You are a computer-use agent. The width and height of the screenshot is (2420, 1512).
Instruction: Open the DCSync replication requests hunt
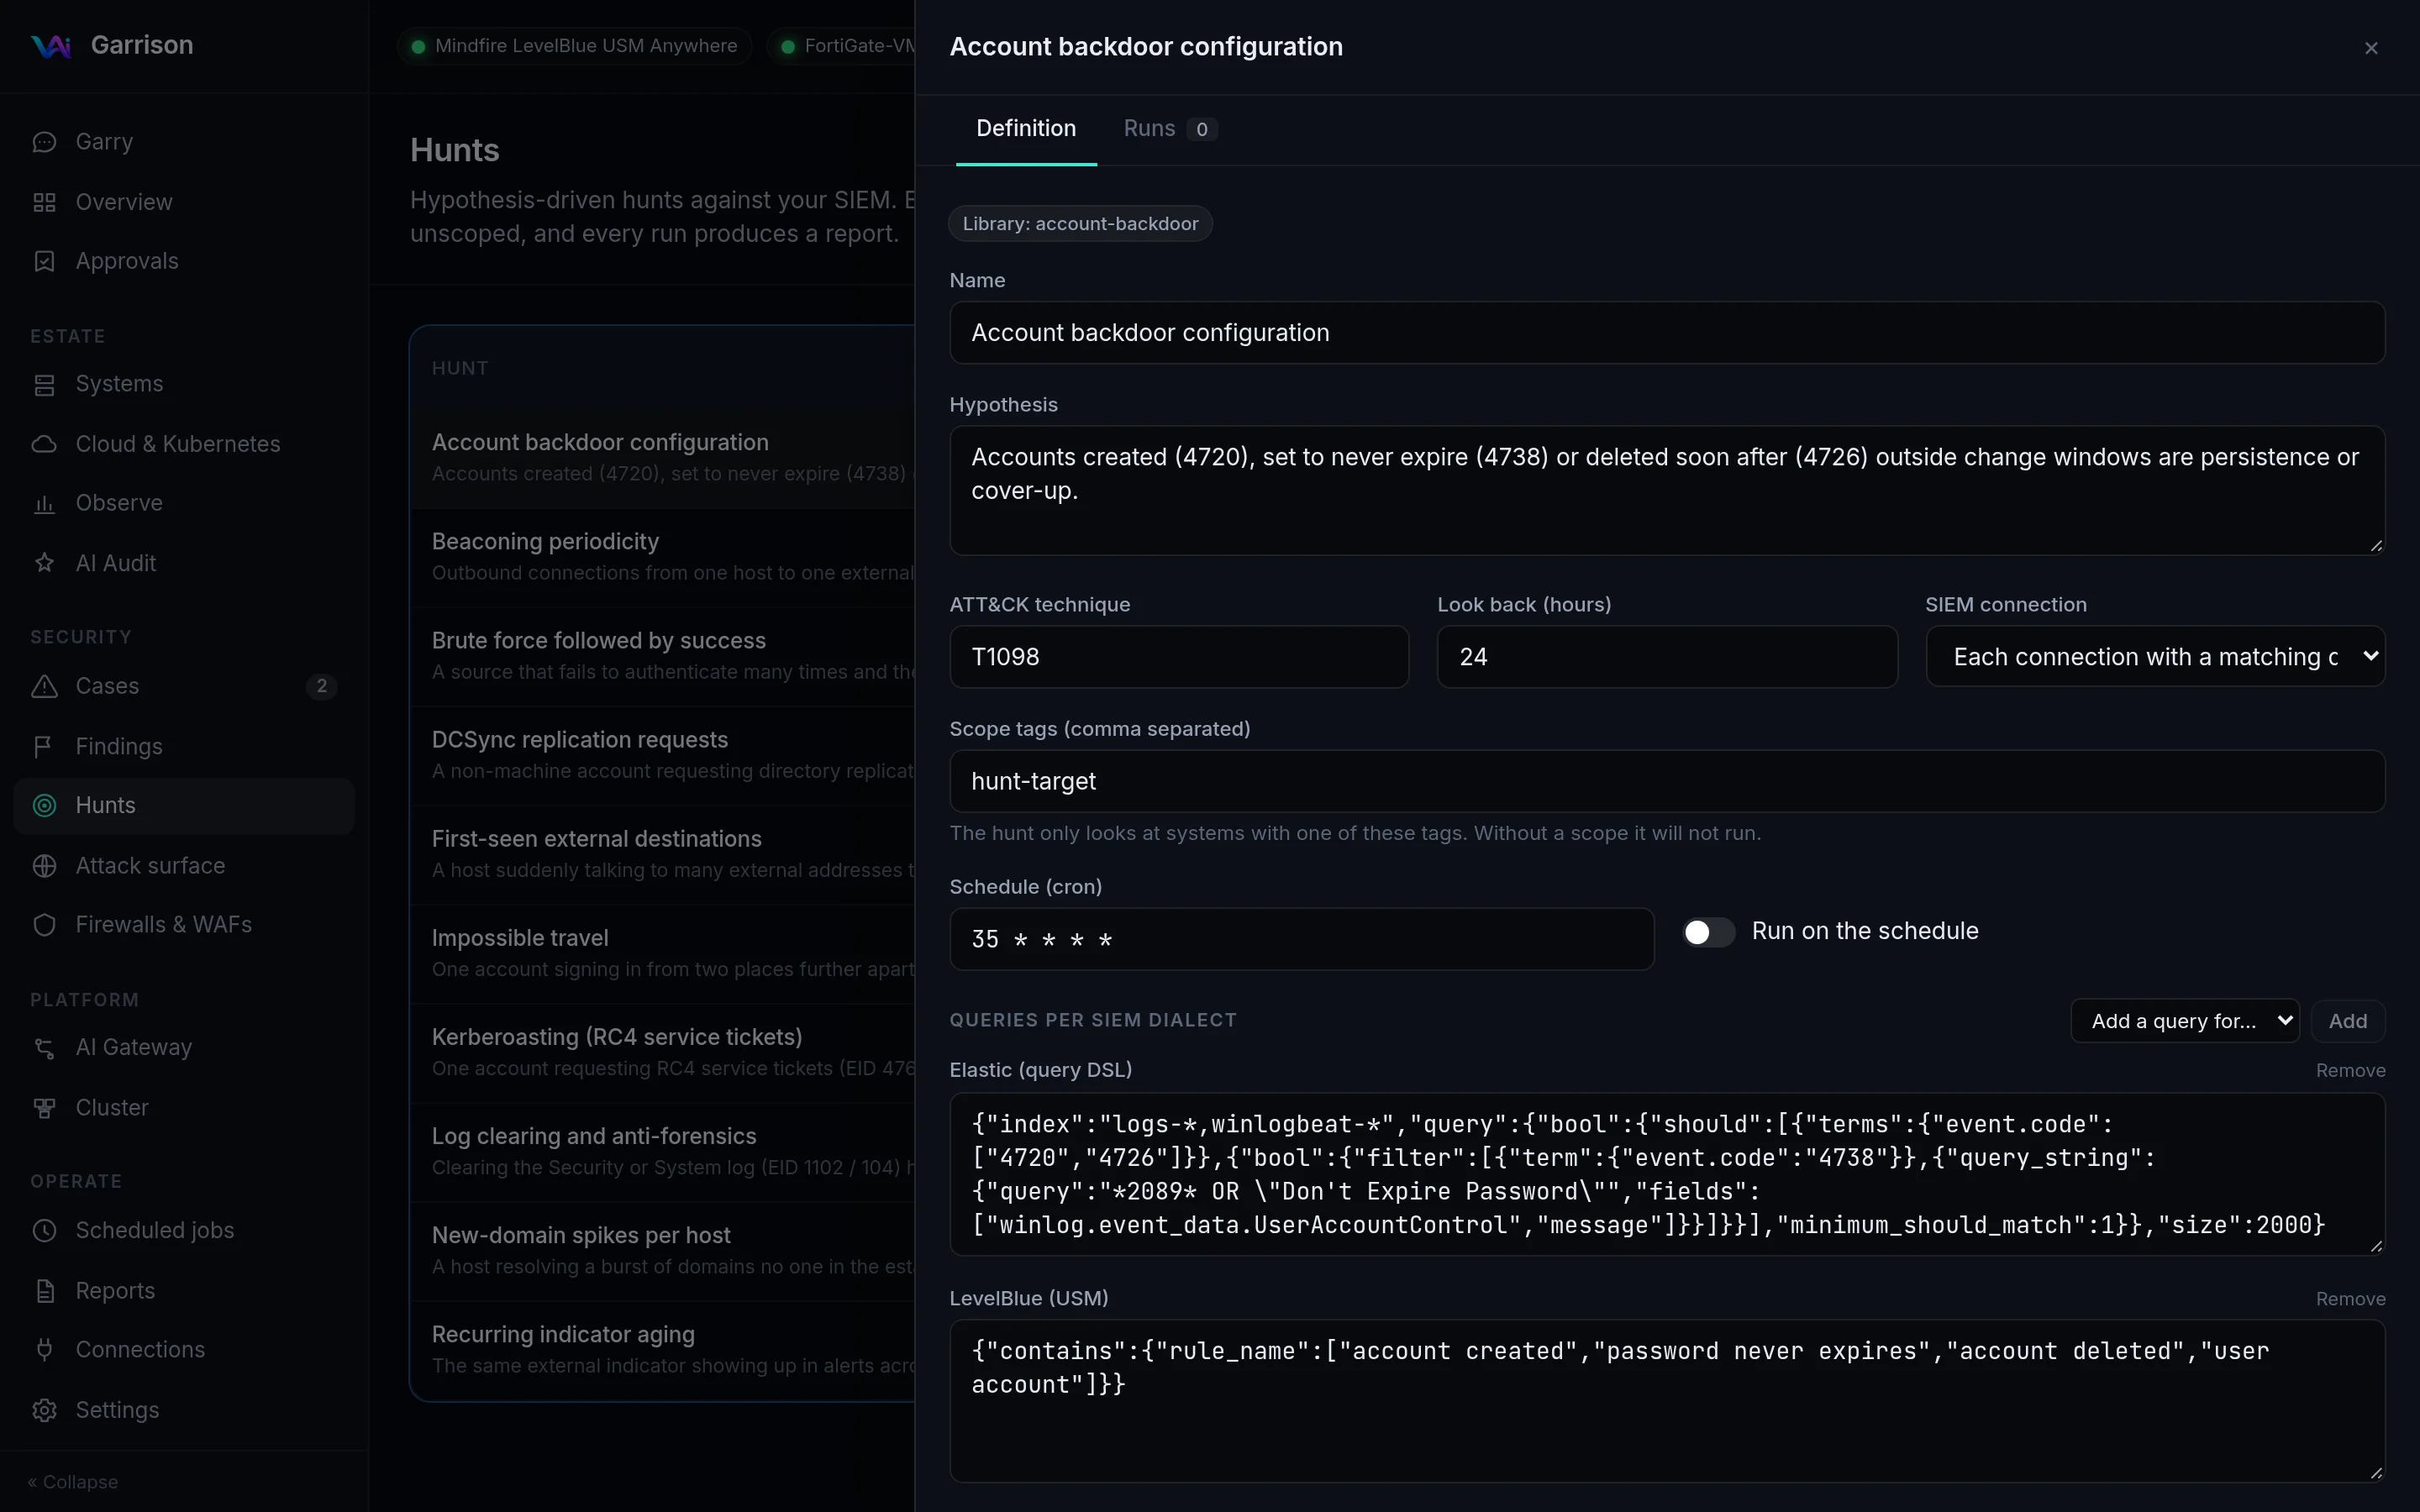click(x=663, y=755)
